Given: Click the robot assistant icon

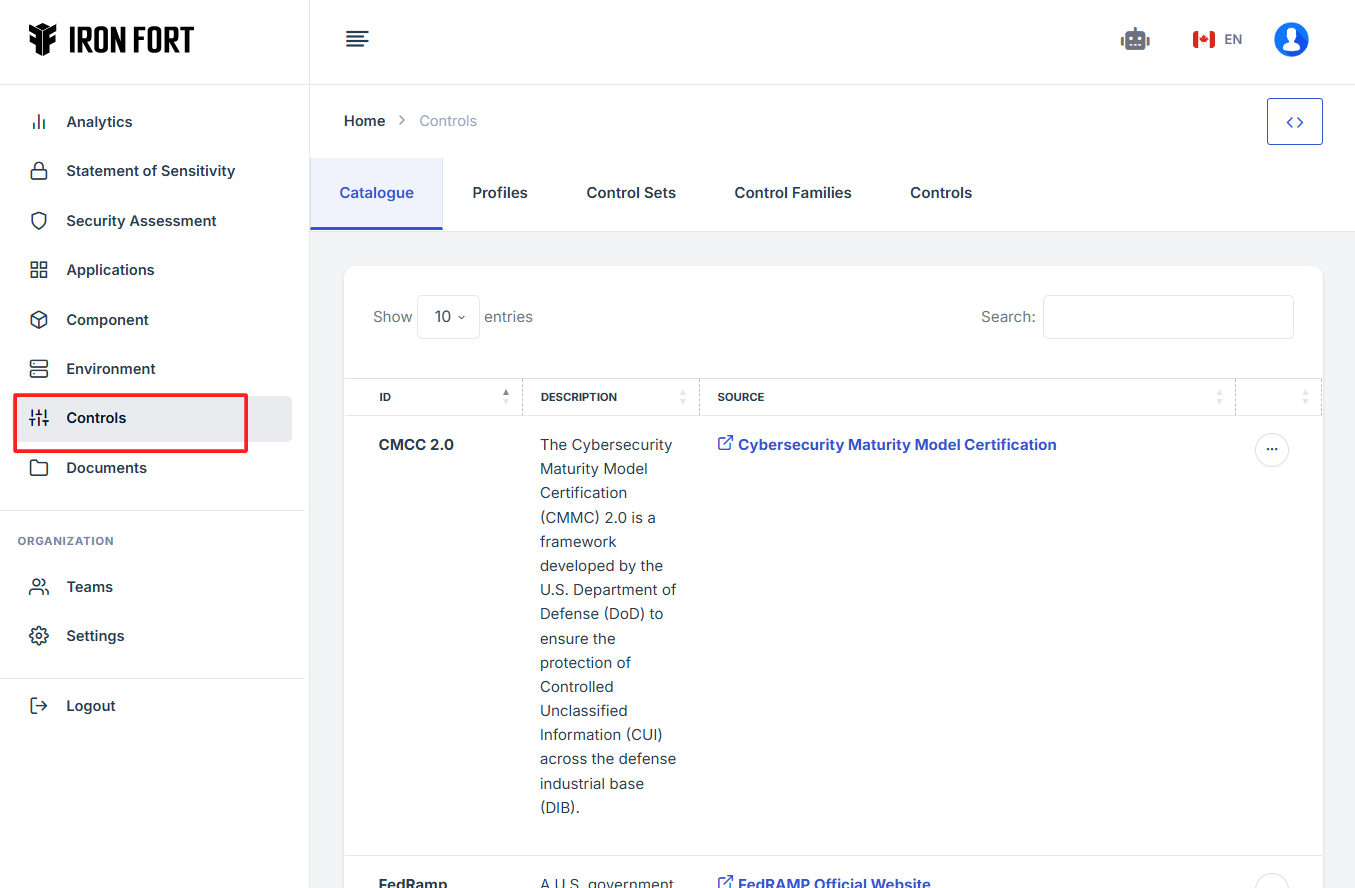Looking at the screenshot, I should click(1135, 40).
